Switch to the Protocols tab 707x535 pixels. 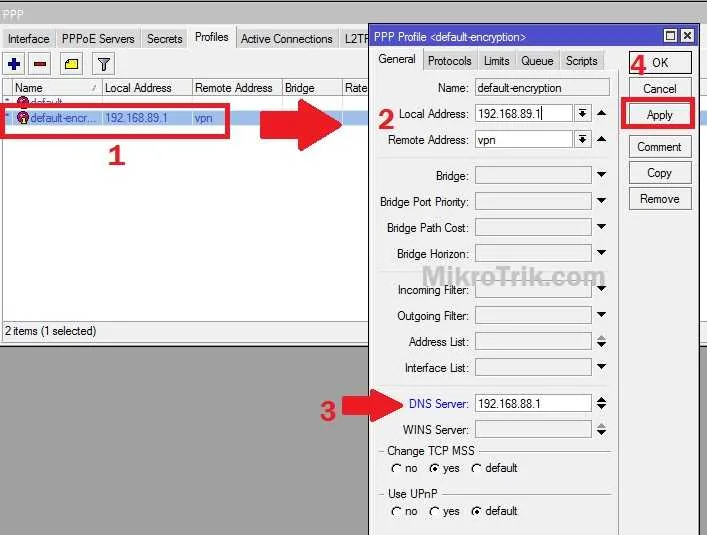(x=449, y=61)
